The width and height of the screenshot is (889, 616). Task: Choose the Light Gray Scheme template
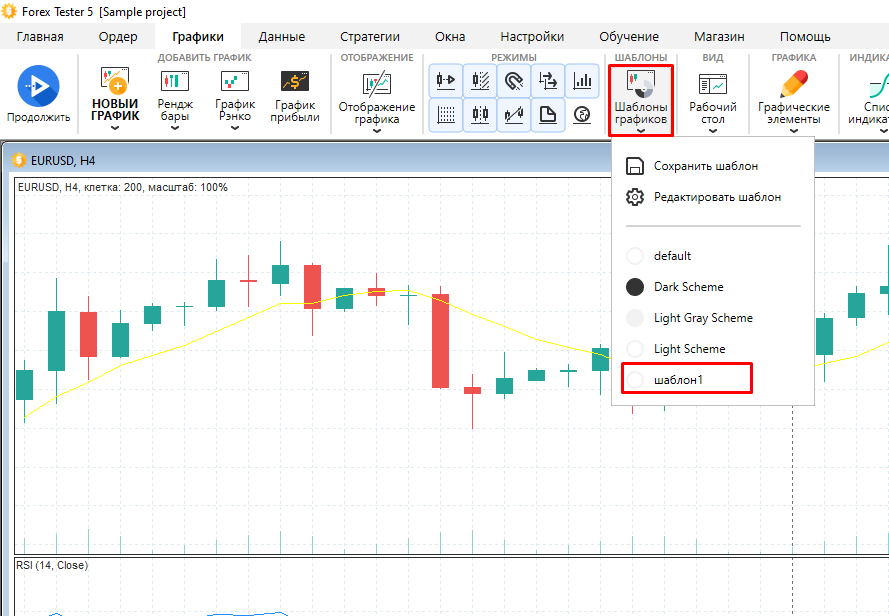click(635, 318)
